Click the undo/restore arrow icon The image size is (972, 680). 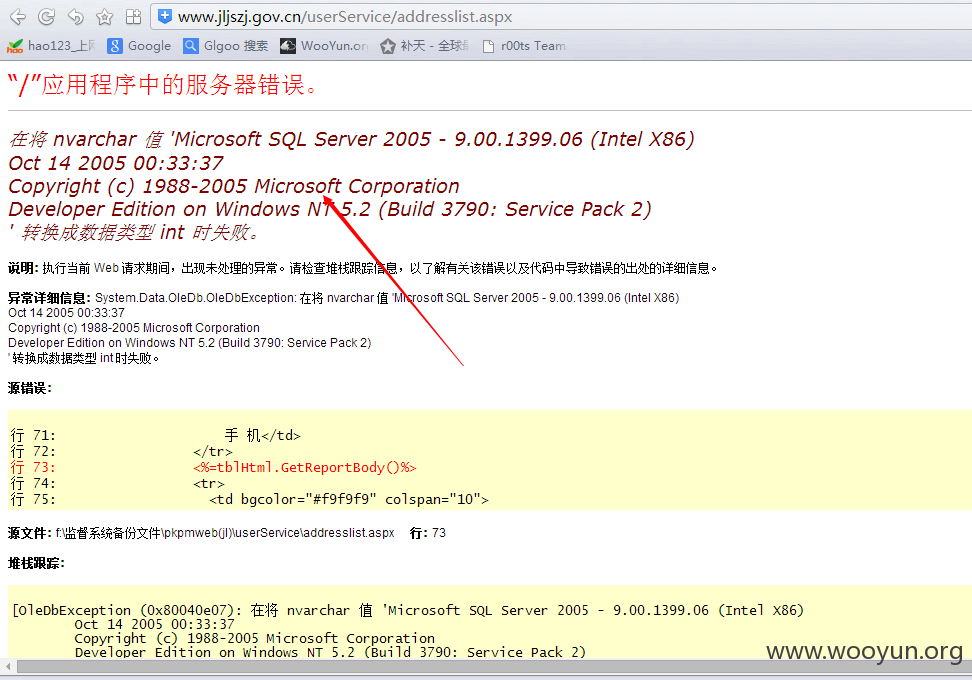click(76, 17)
